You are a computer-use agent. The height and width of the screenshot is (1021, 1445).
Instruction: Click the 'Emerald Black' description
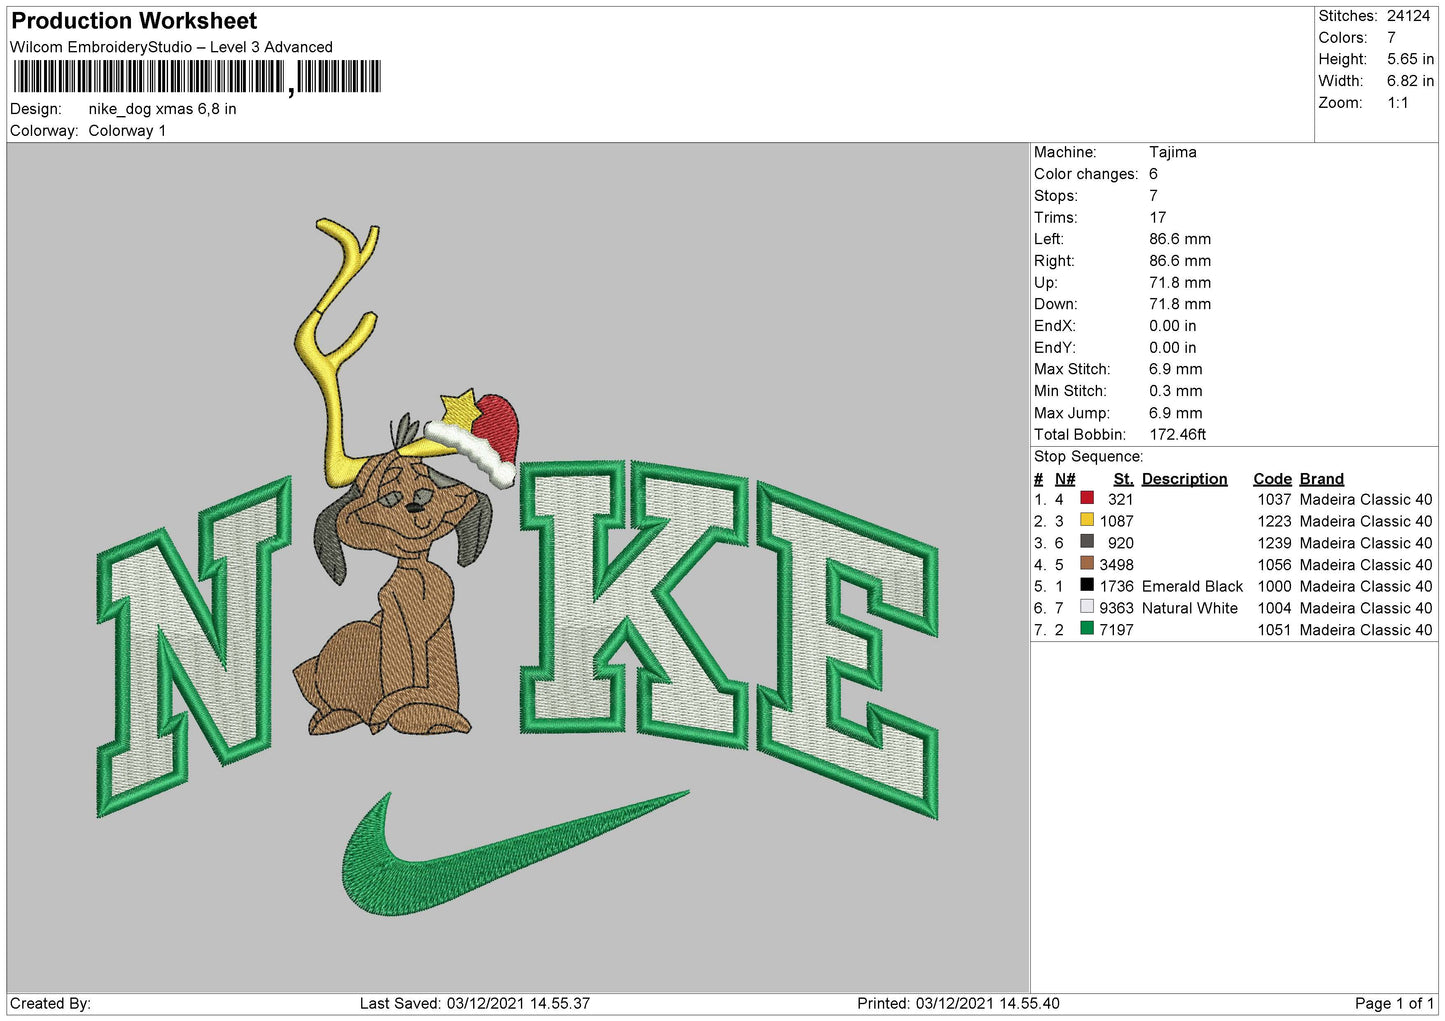click(1192, 586)
